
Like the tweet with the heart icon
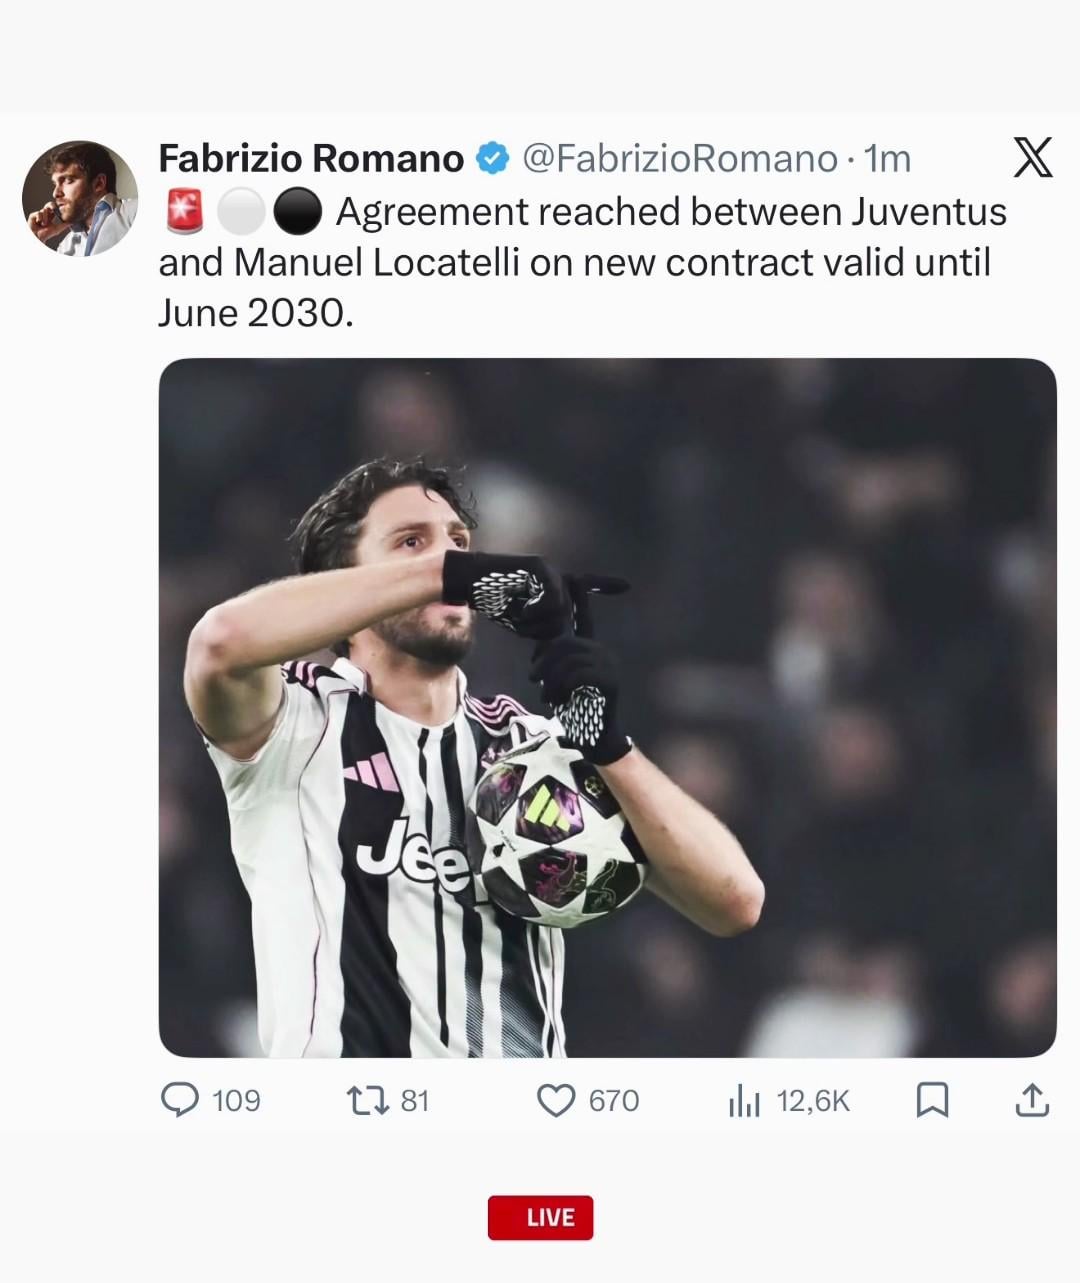click(556, 1101)
